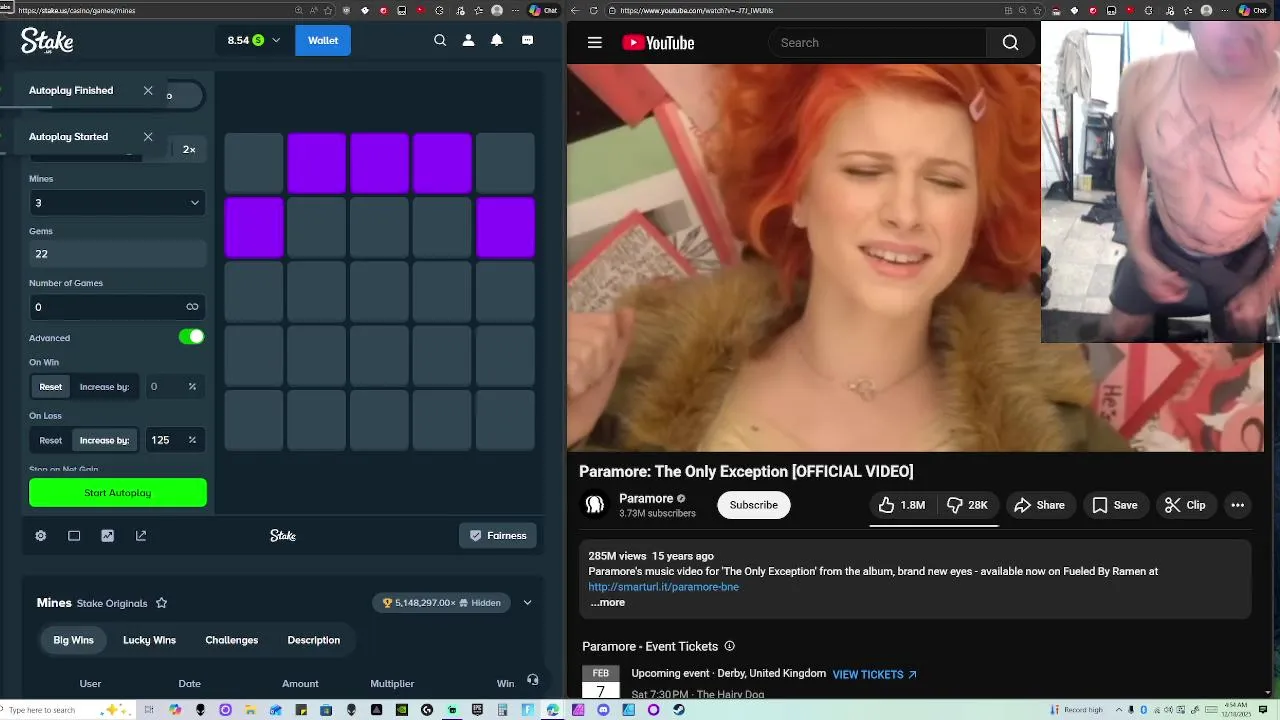Open Stake search with the magnifier icon
Screen dimensions: 1280x720
click(440, 40)
